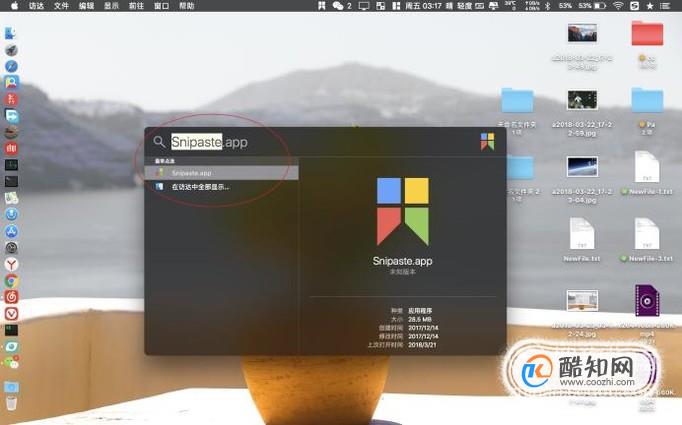Click the Spotlight magnifying glass icon
This screenshot has width=682, height=425.
(159, 142)
